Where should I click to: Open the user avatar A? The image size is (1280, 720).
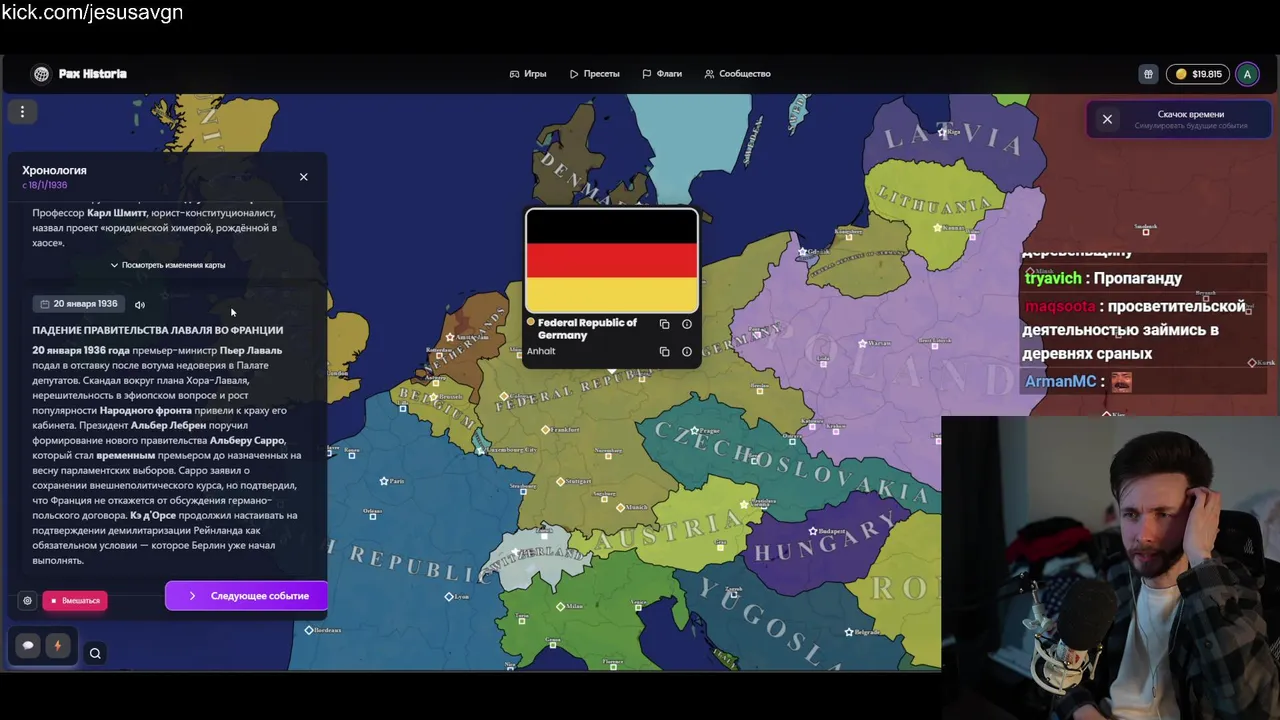[x=1247, y=74]
